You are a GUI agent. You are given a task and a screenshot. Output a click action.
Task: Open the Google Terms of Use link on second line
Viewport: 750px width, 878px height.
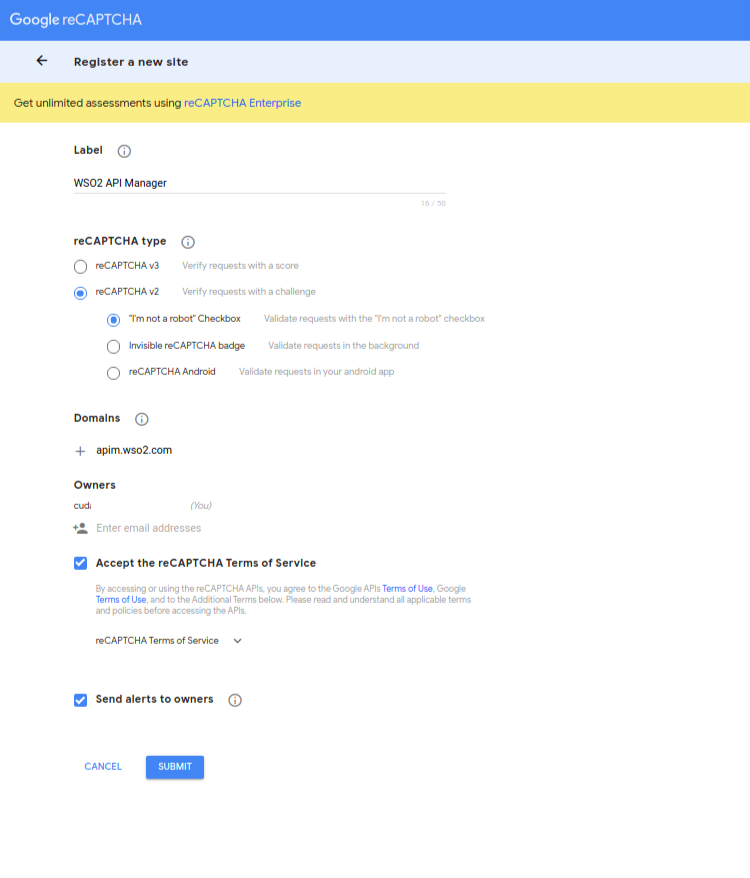tap(121, 600)
